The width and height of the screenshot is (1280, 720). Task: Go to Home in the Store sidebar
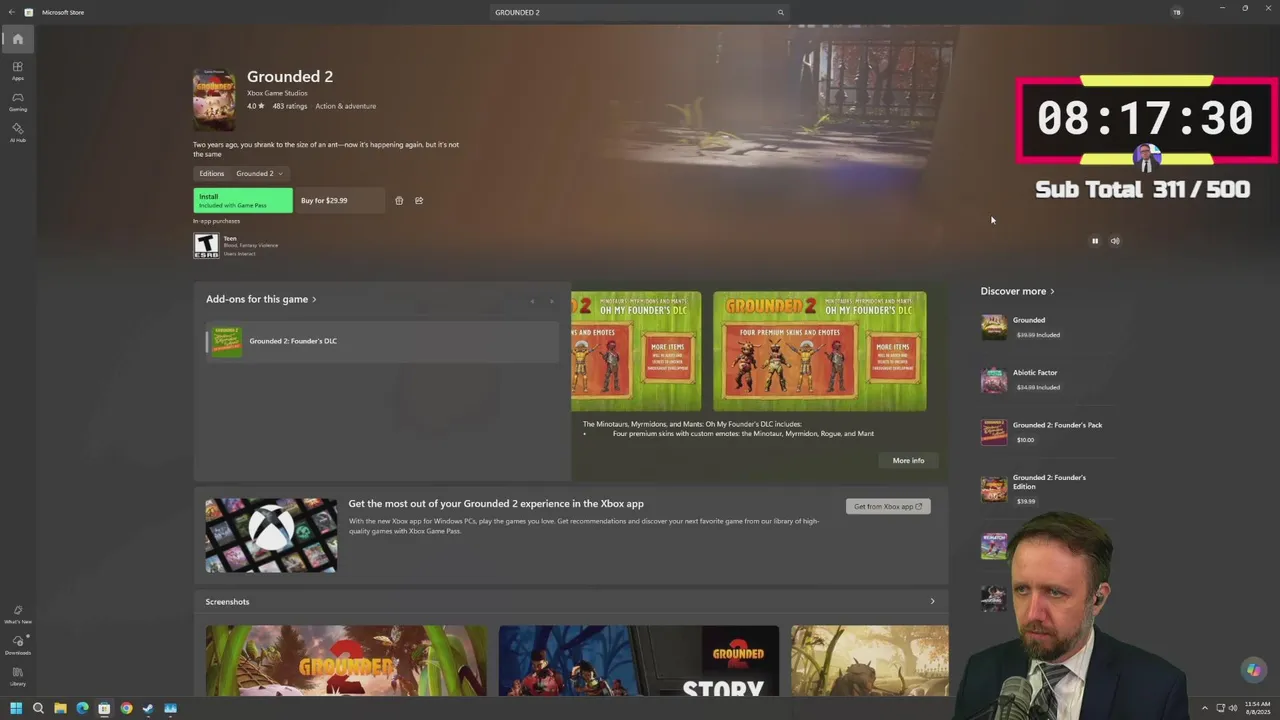tap(17, 39)
